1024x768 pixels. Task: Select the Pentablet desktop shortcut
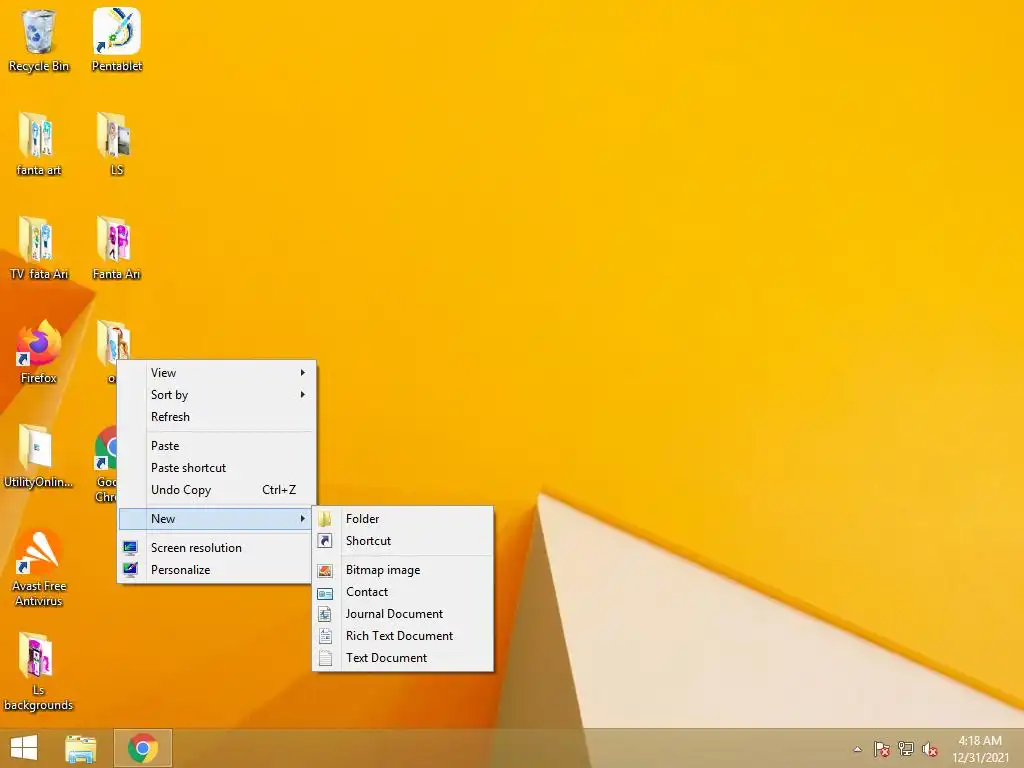116,40
